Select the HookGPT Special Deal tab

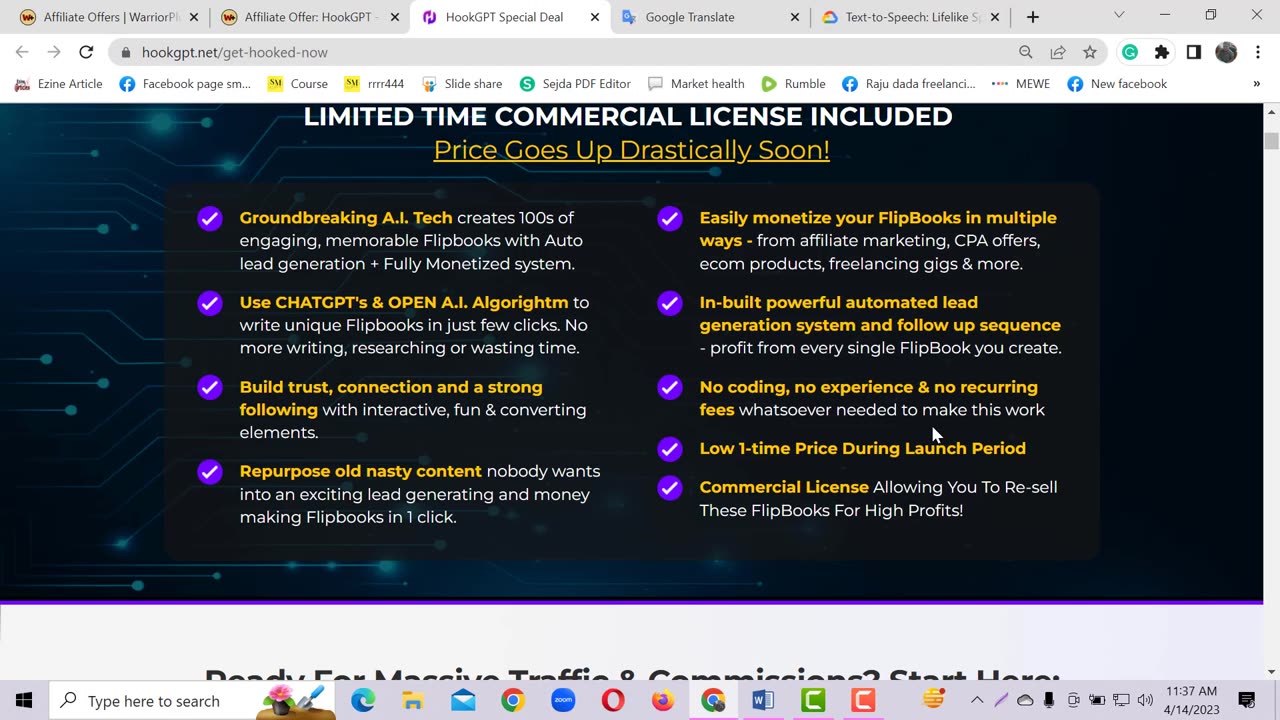tap(510, 17)
